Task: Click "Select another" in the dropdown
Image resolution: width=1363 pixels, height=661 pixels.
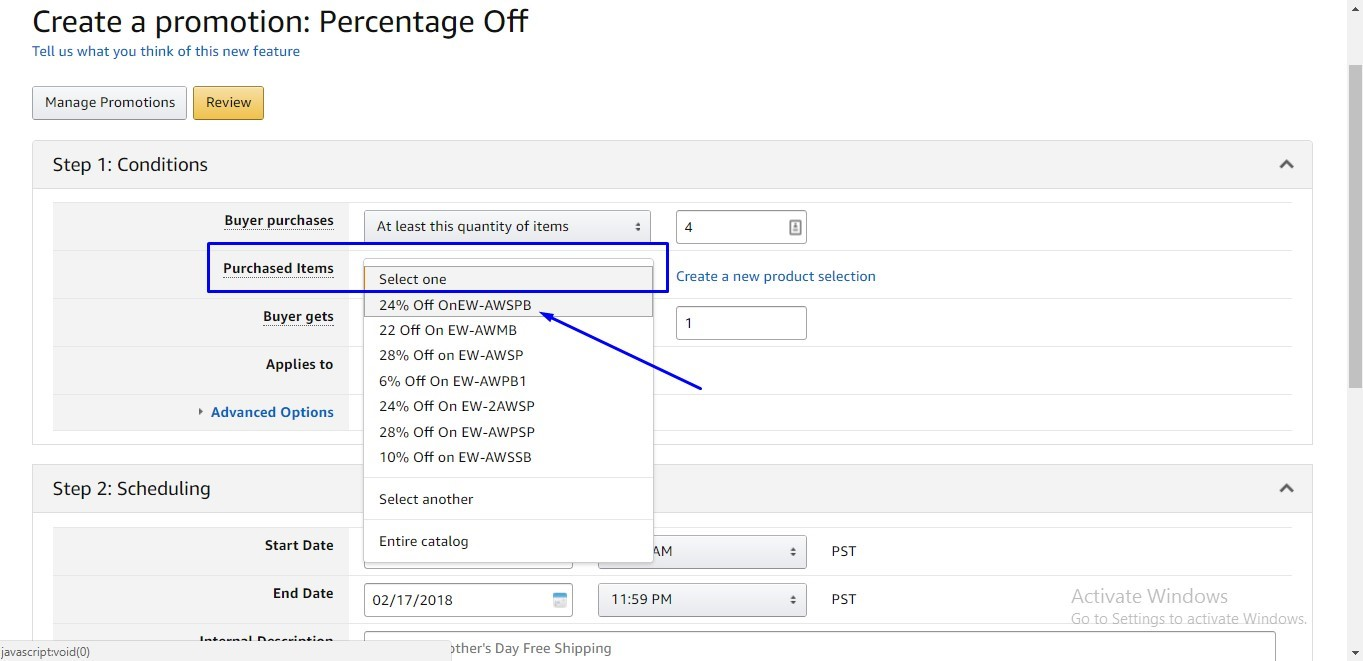Action: point(426,499)
